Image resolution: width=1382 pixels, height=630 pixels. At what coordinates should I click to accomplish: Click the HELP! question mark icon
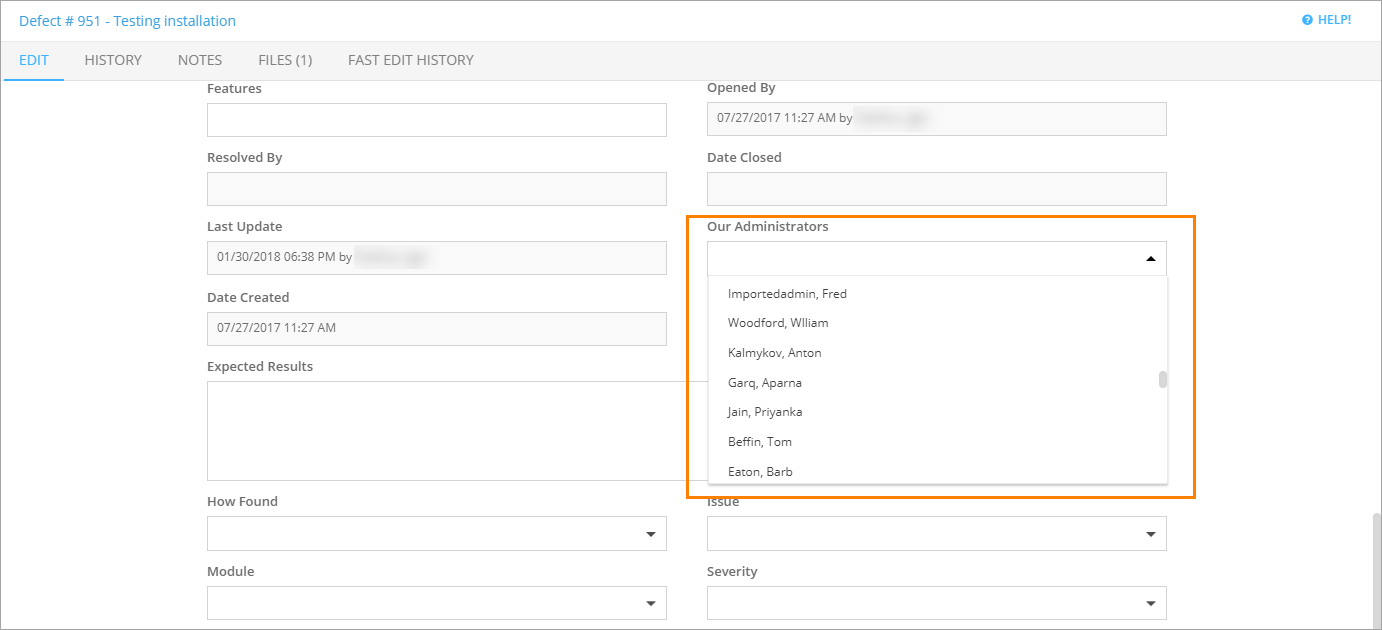[1307, 20]
